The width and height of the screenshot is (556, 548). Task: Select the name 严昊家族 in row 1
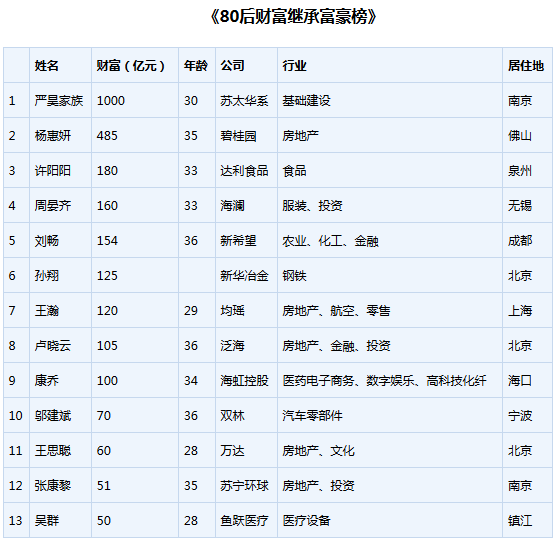59,101
